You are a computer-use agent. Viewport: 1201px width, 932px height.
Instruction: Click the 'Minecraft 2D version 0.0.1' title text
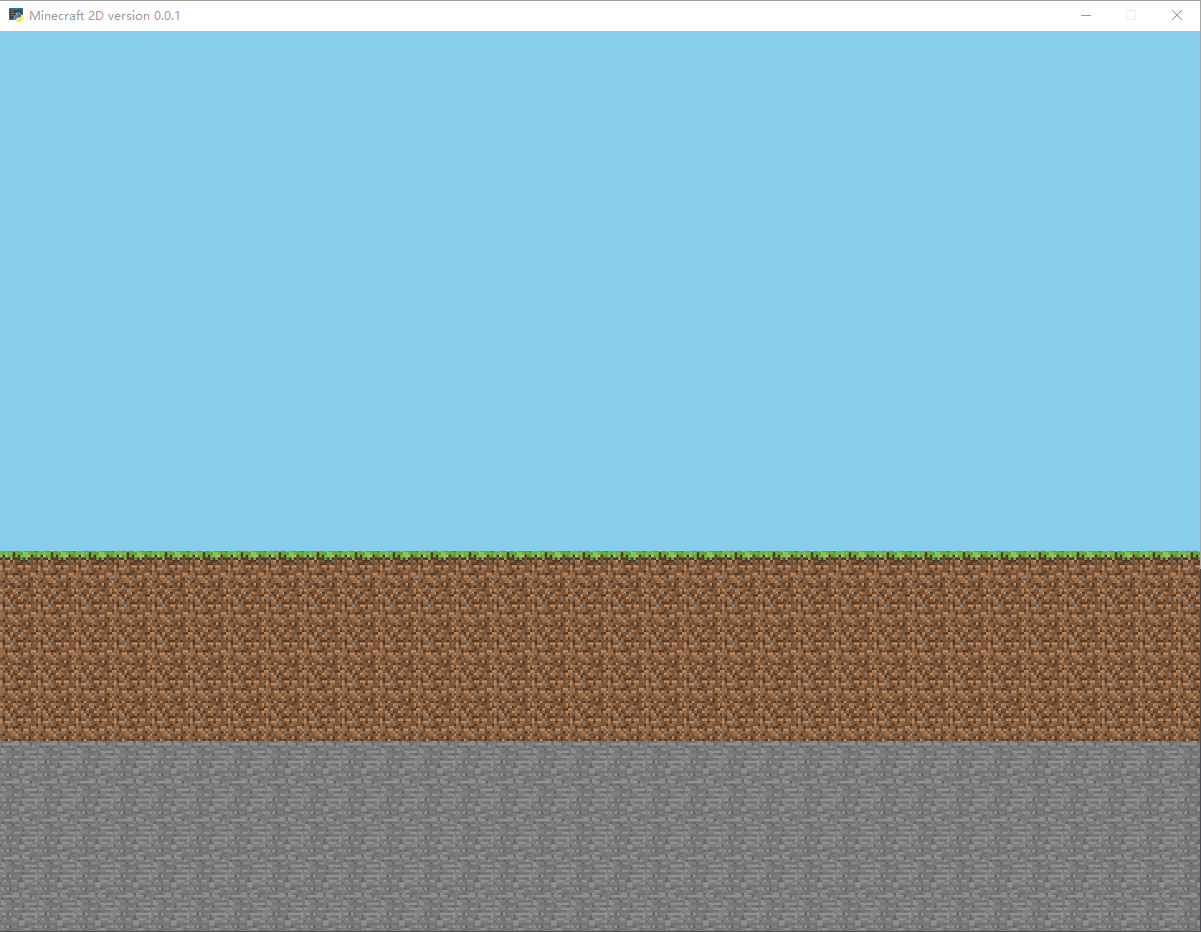point(105,16)
